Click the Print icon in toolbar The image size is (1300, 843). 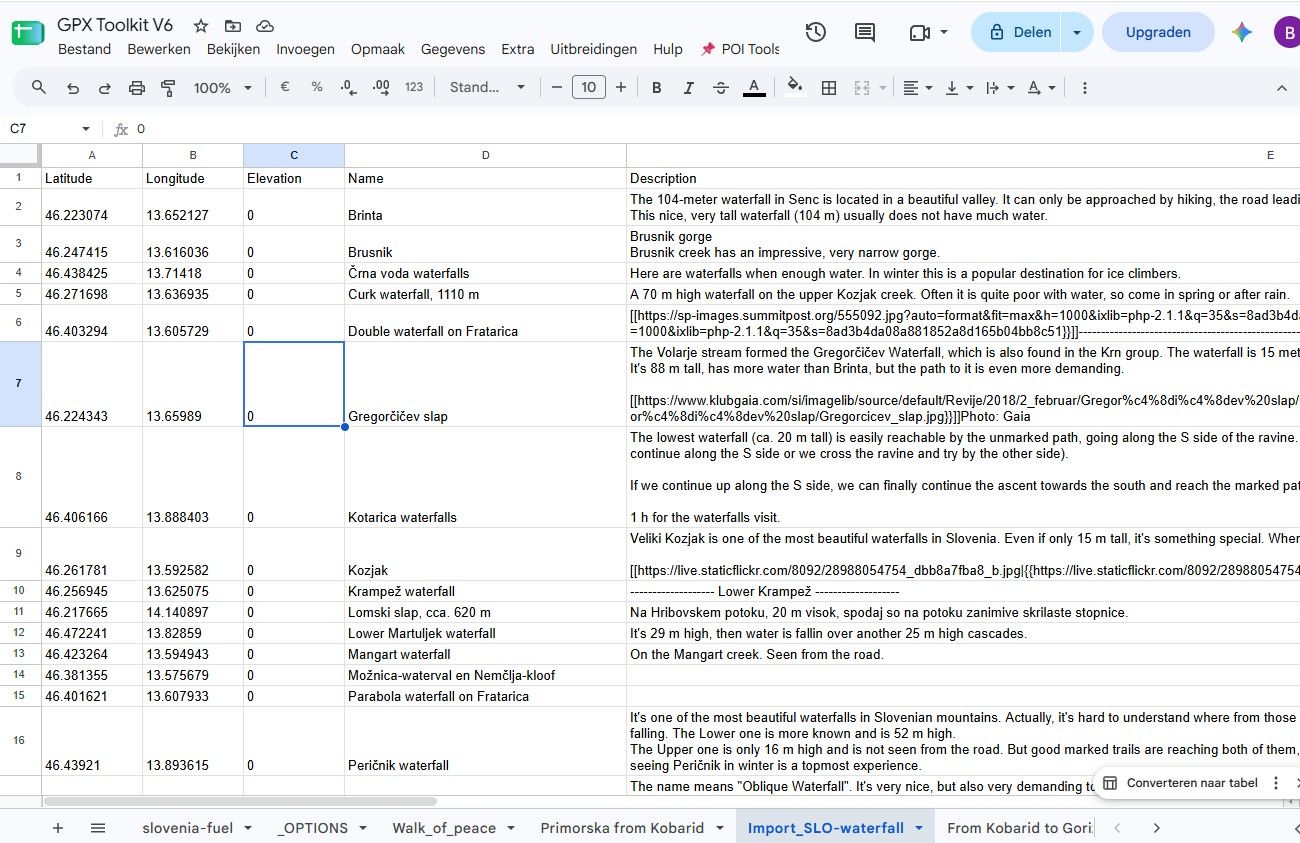pyautogui.click(x=137, y=88)
